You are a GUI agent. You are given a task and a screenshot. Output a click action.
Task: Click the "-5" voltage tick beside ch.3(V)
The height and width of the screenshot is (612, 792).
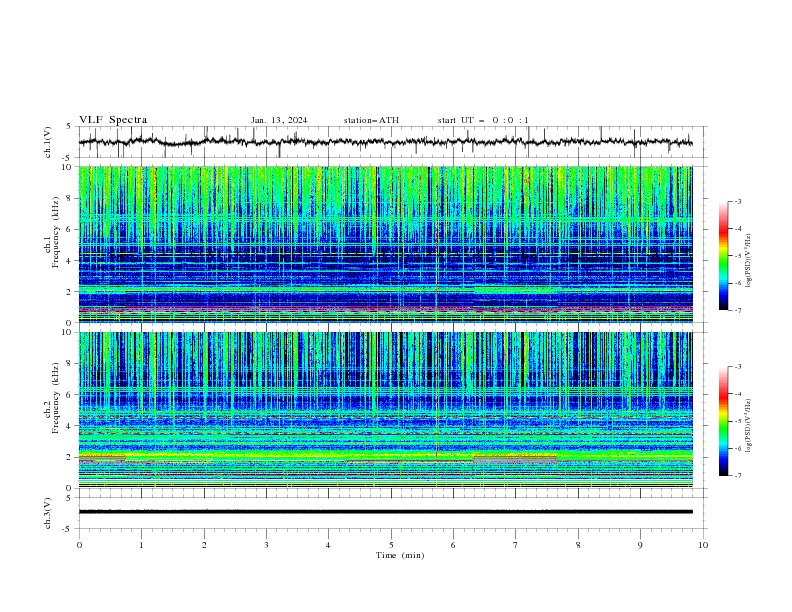tap(67, 529)
